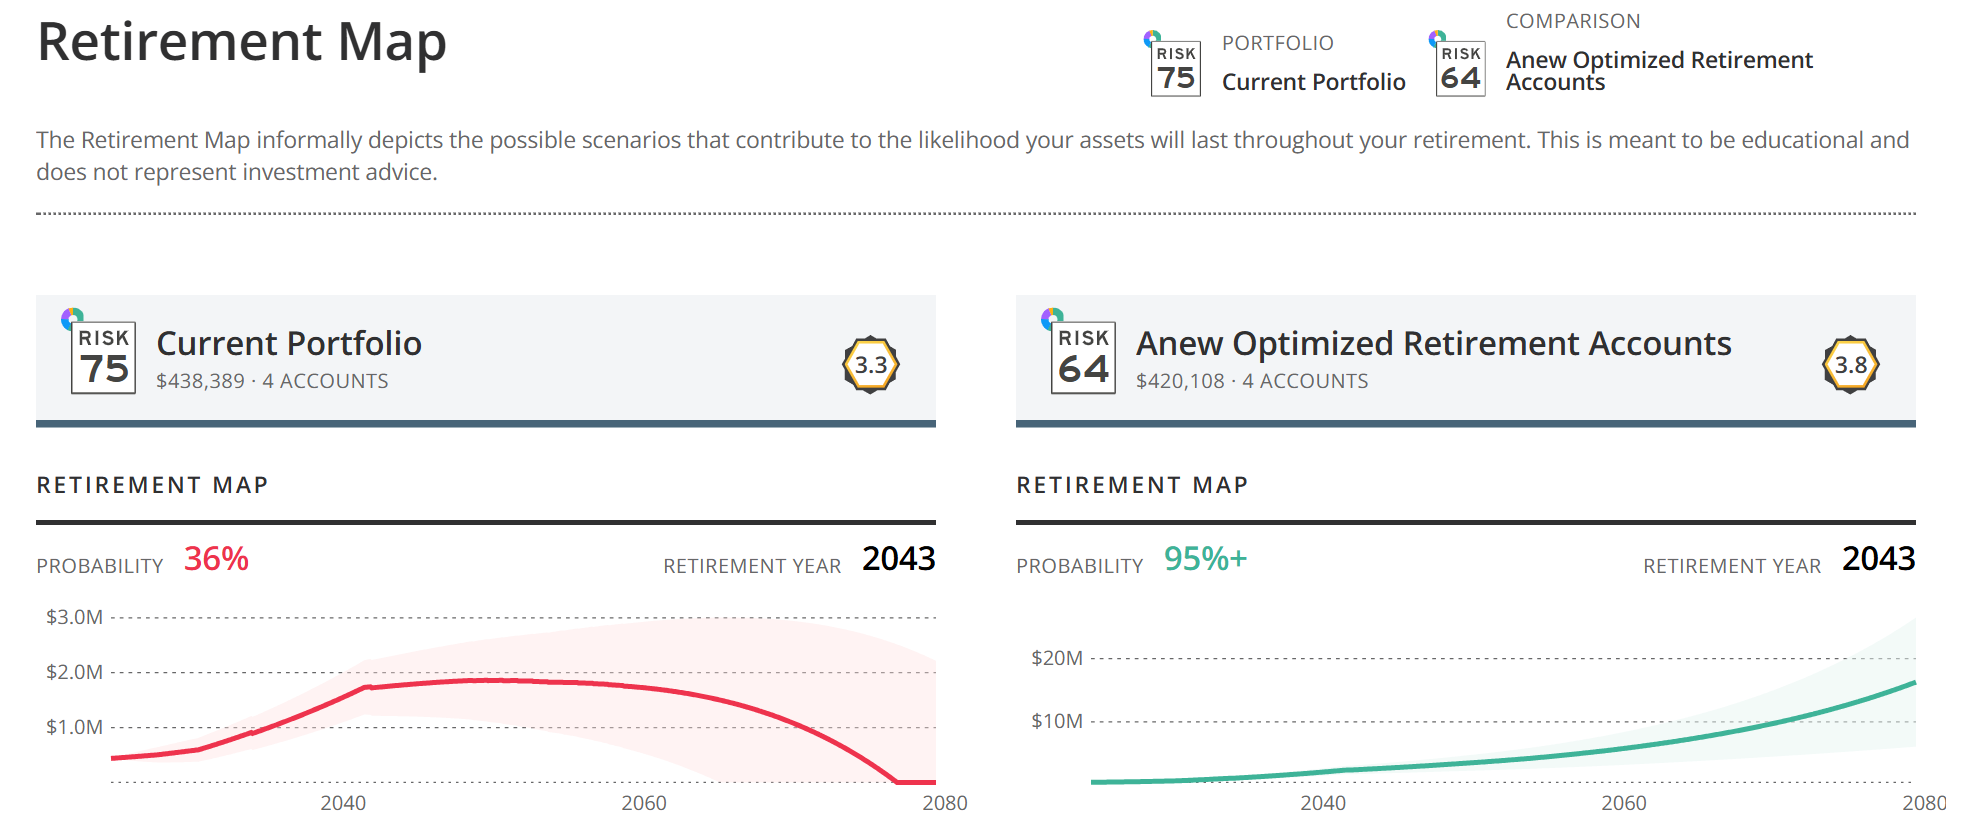Click the Risk 64 badge in header
This screenshot has height=832, width=1978.
(1460, 69)
